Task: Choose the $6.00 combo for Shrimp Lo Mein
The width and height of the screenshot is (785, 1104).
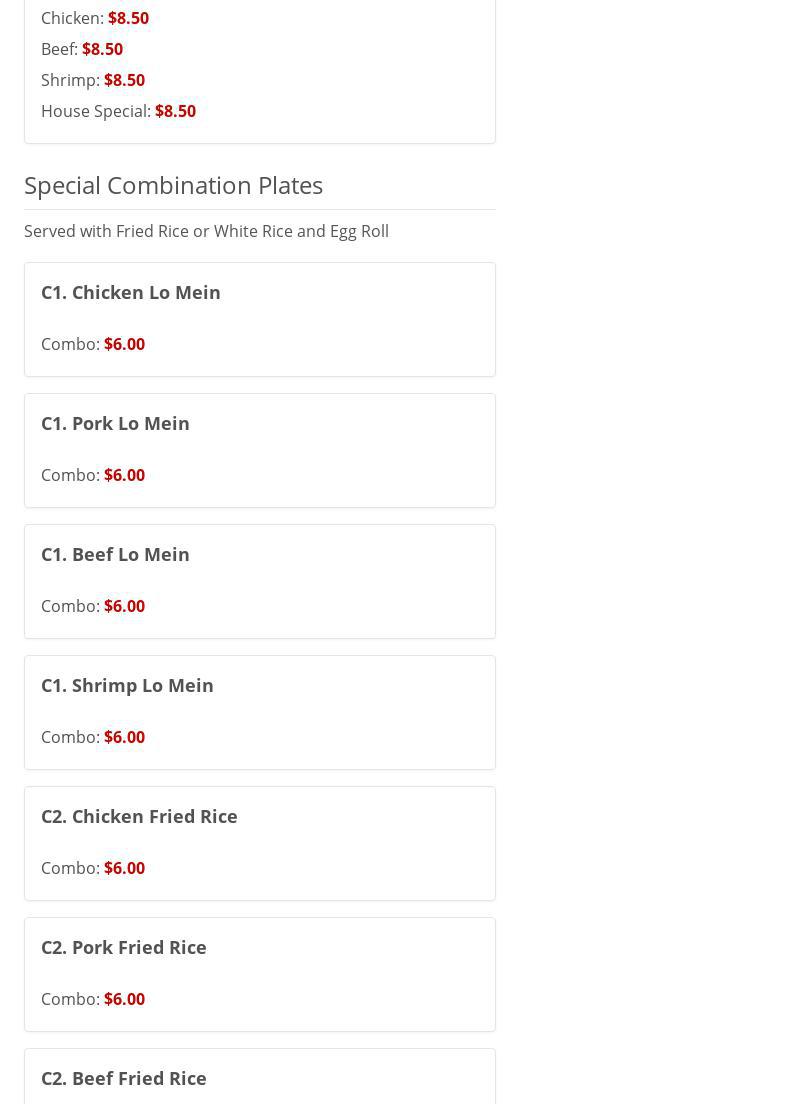Action: pyautogui.click(x=124, y=737)
